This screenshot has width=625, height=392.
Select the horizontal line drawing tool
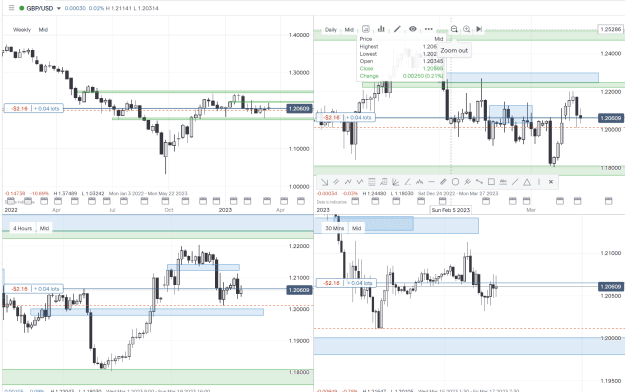431,182
